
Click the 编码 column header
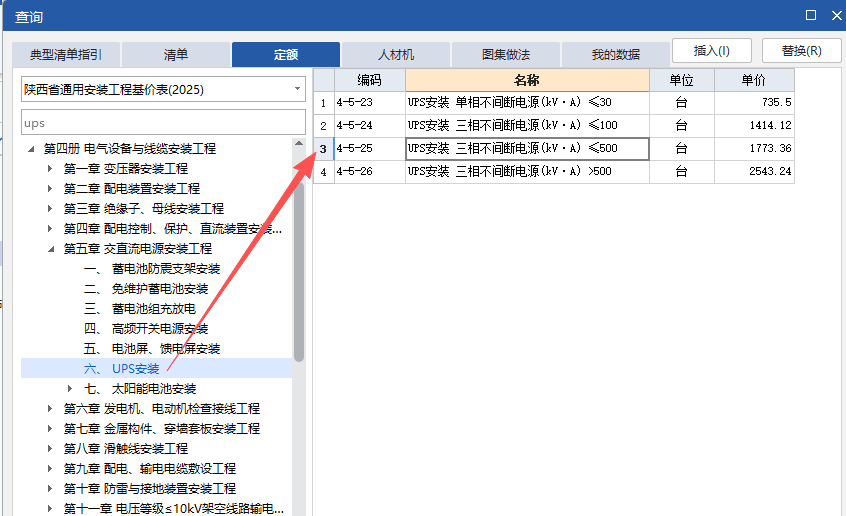370,80
